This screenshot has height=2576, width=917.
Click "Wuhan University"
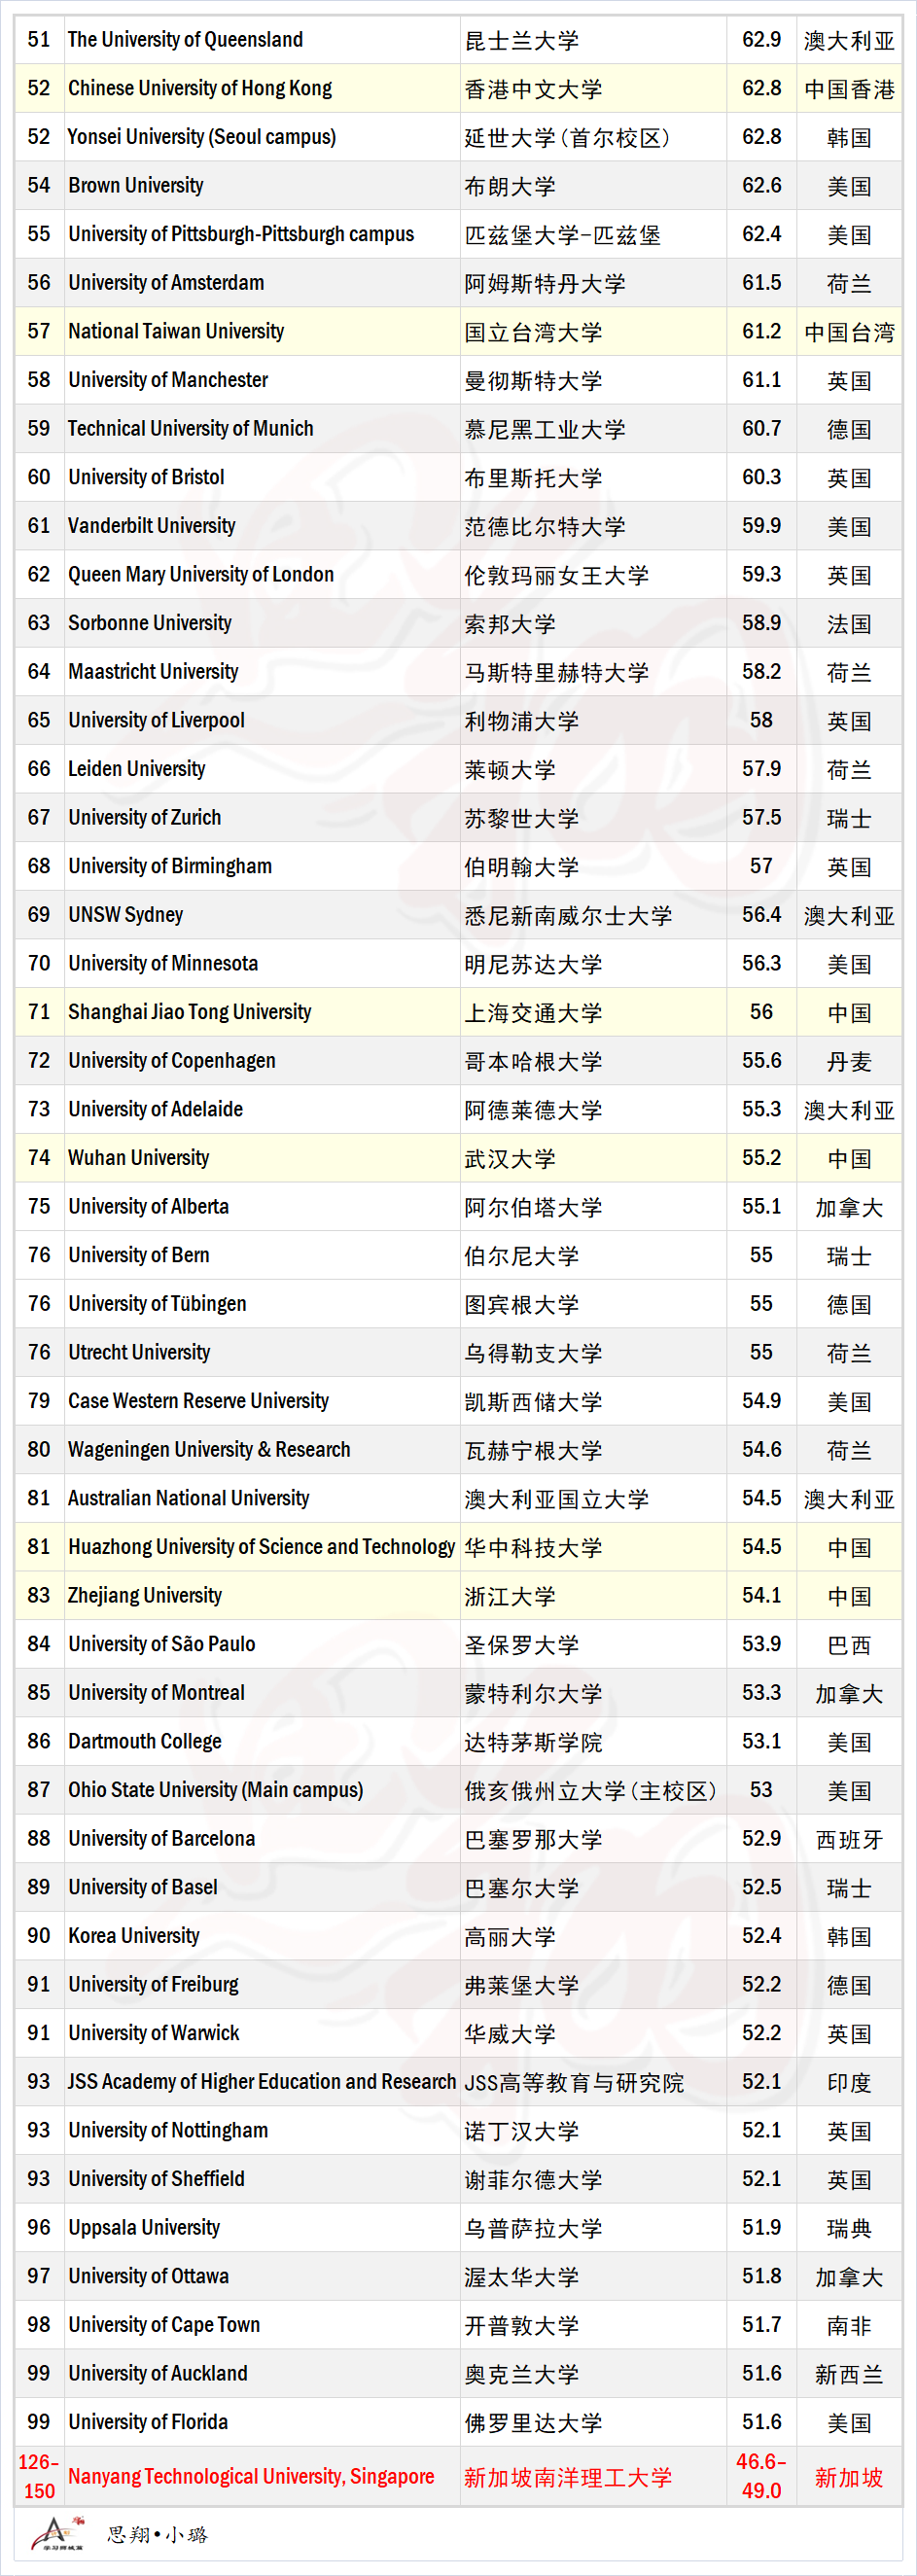(x=139, y=1158)
